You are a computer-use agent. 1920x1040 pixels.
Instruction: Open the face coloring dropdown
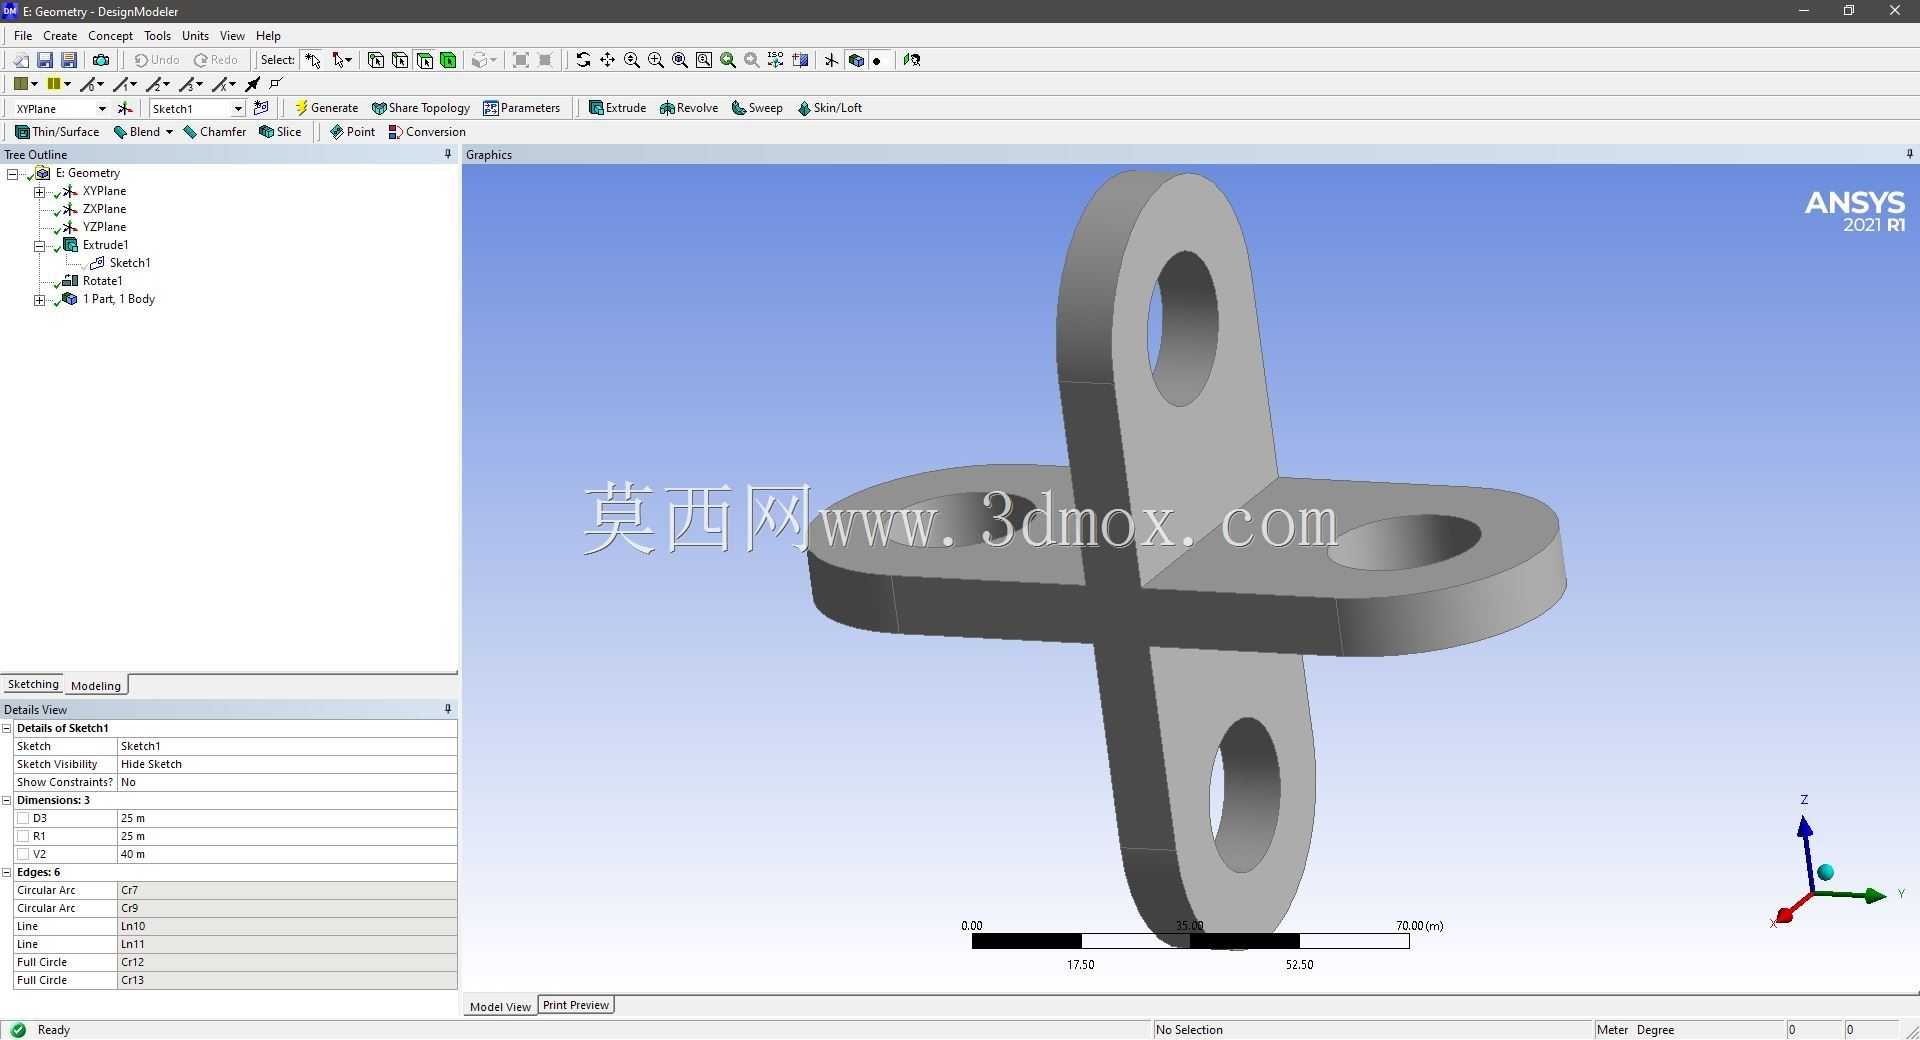coord(33,84)
